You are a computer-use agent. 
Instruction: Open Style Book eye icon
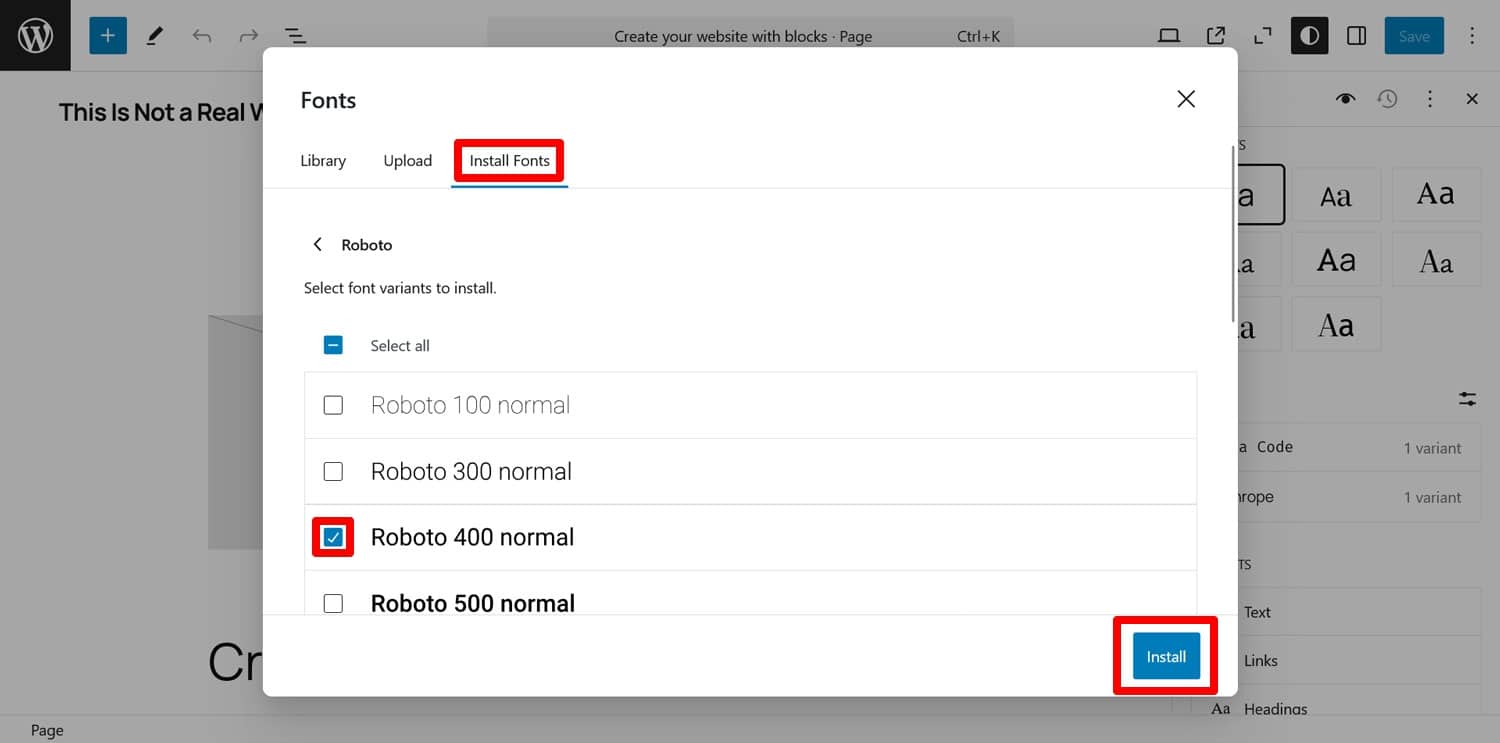pos(1345,99)
